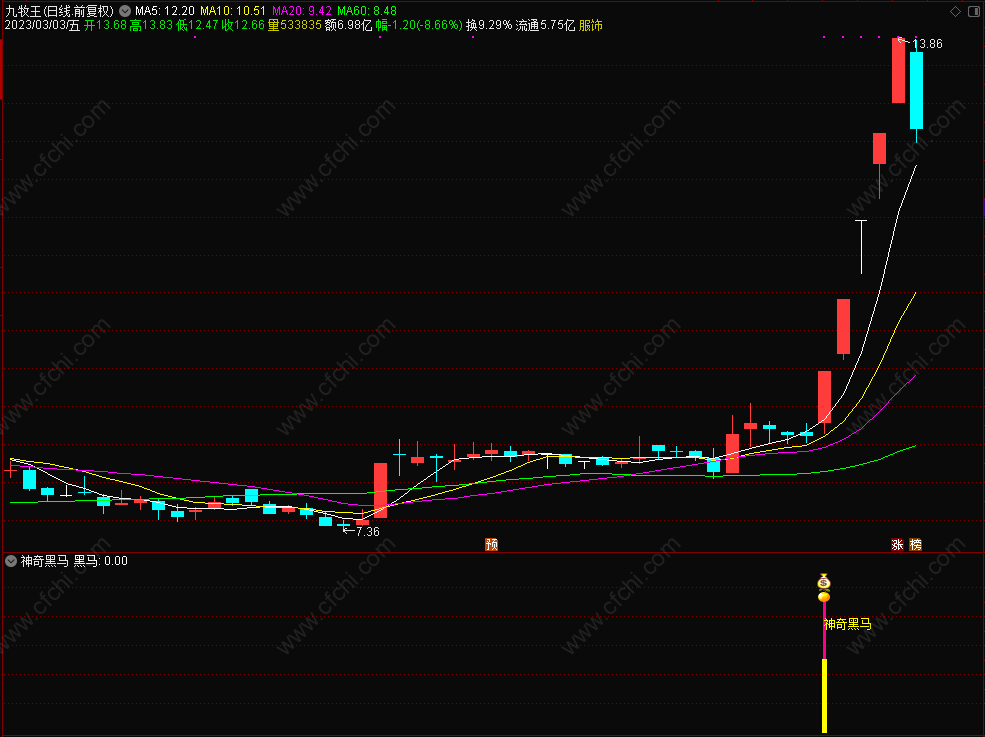Viewport: 985px width, 737px height.
Task: Click the diamond icon at top right
Action: click(x=955, y=11)
